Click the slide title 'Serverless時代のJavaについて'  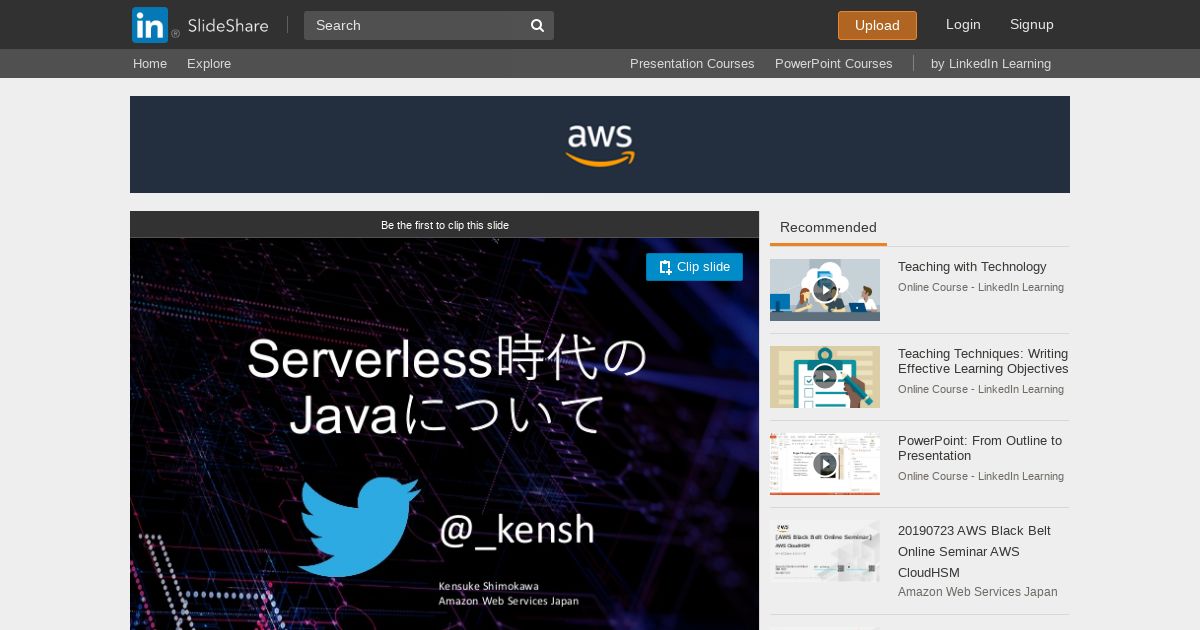pos(446,386)
